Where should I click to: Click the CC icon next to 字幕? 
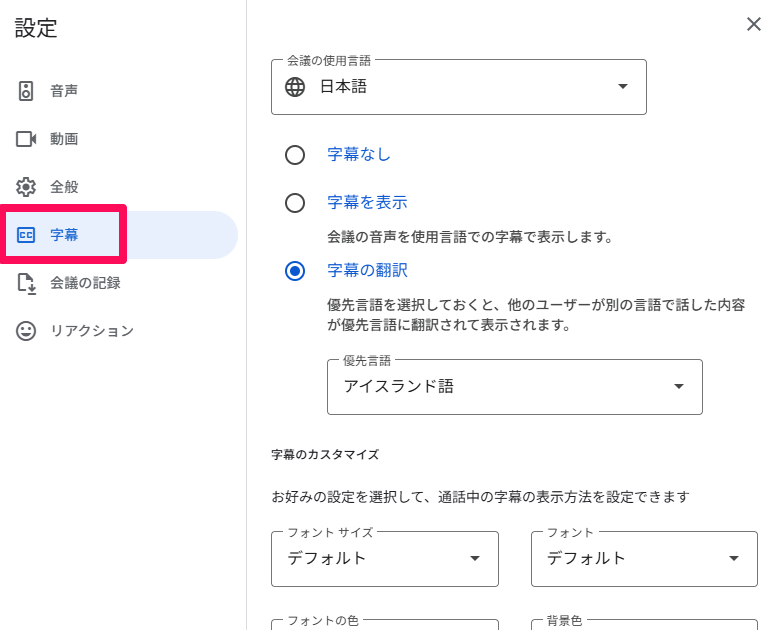(26, 235)
